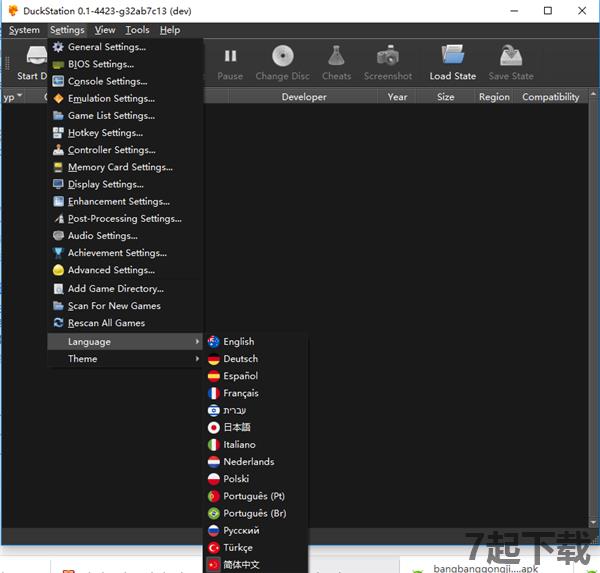
Task: Click the Add Game Directory icon
Action: click(x=58, y=289)
